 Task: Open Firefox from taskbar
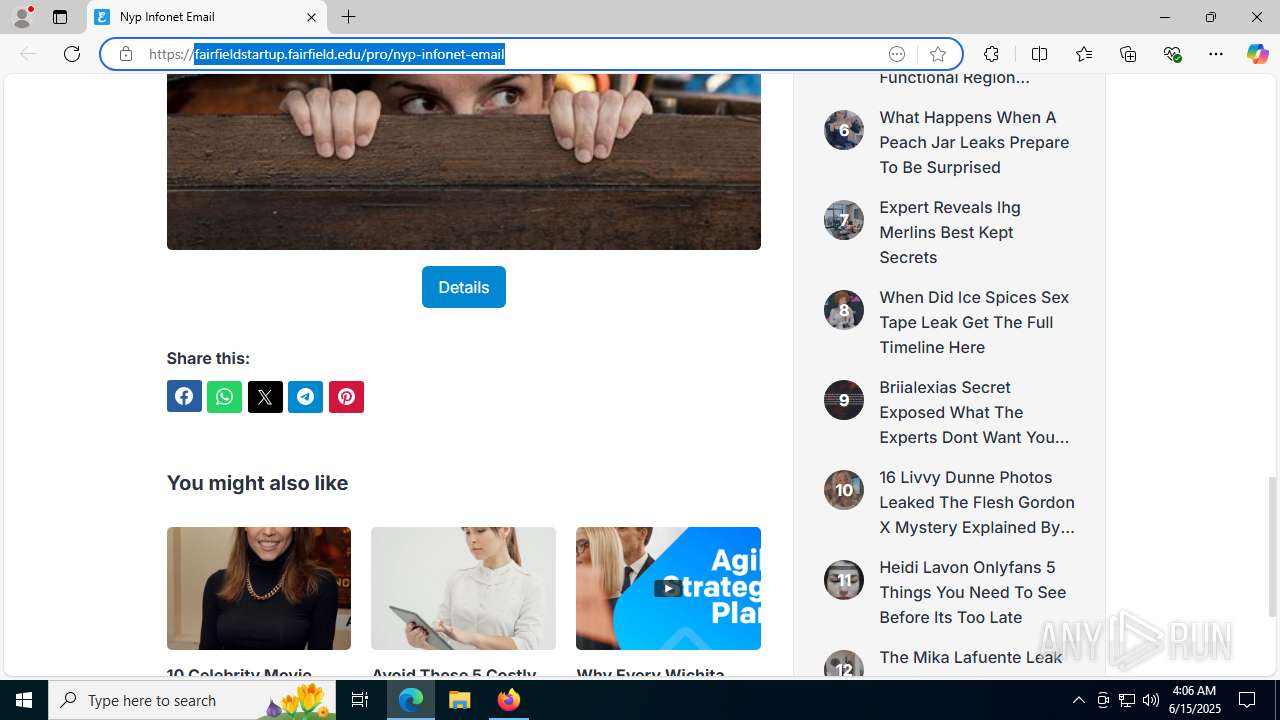pos(509,700)
